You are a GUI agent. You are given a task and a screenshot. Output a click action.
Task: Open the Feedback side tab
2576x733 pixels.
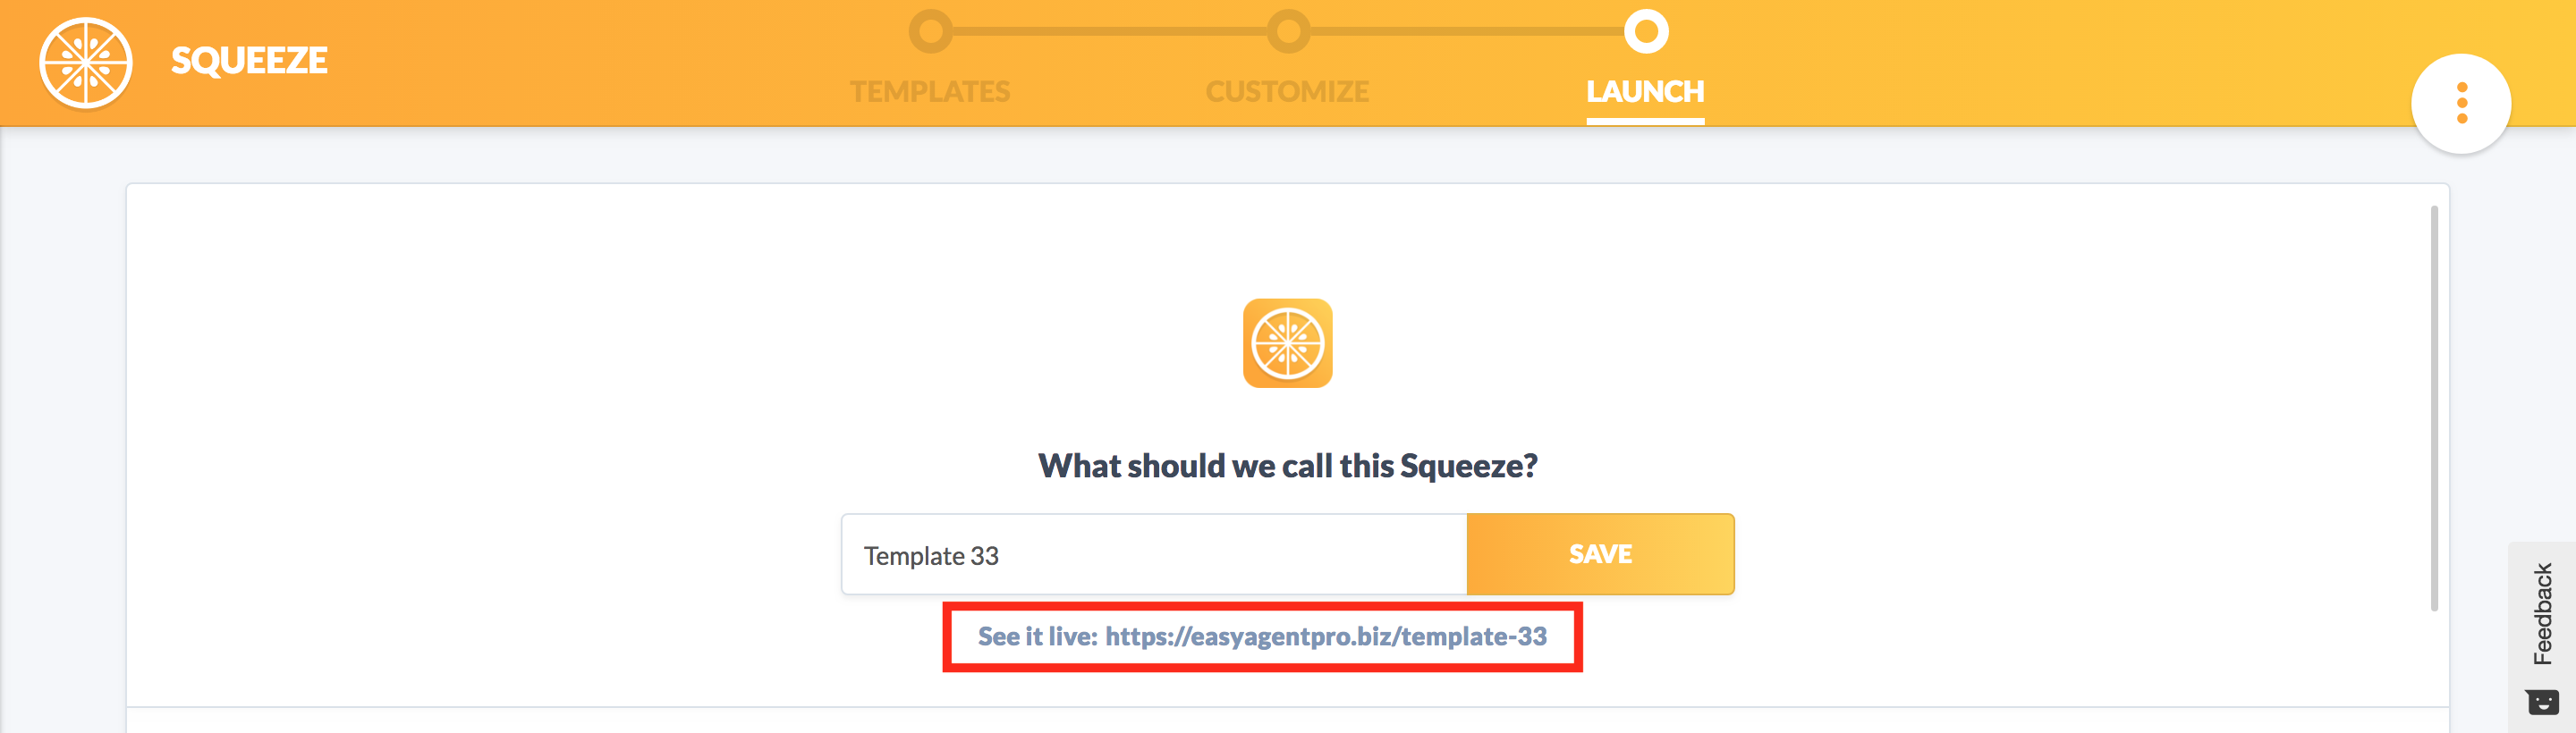tap(2542, 613)
